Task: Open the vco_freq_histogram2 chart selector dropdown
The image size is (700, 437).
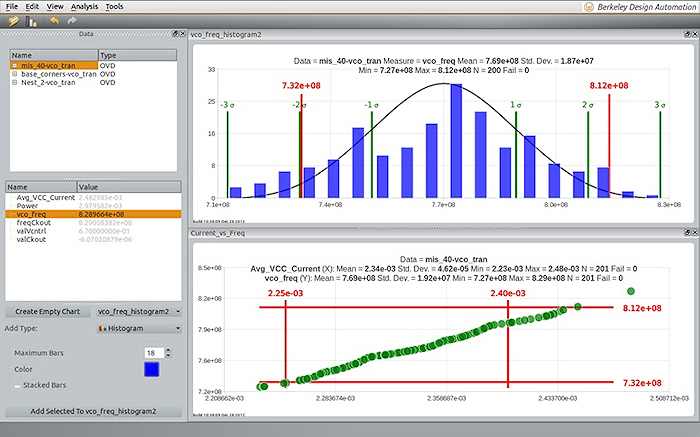Action: click(139, 311)
